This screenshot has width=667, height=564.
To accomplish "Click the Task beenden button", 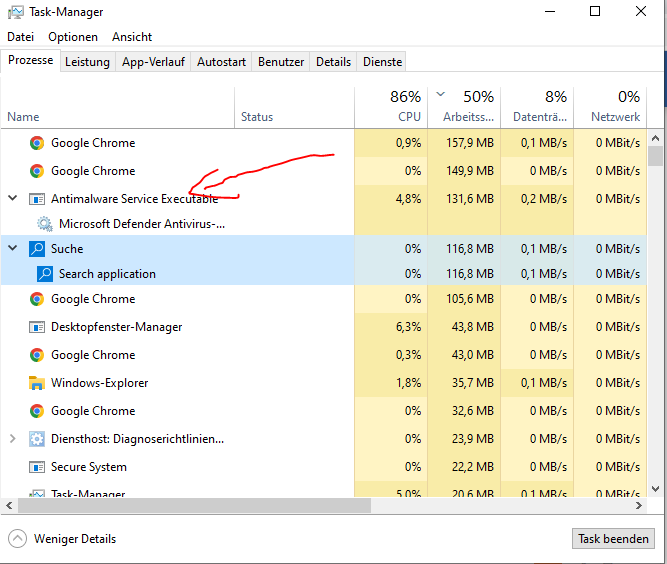I will [613, 538].
